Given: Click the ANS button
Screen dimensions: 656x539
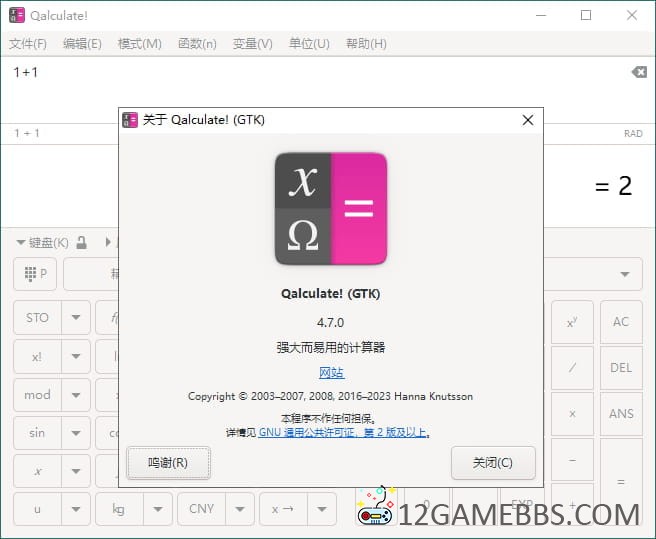Looking at the screenshot, I should click(x=621, y=414).
